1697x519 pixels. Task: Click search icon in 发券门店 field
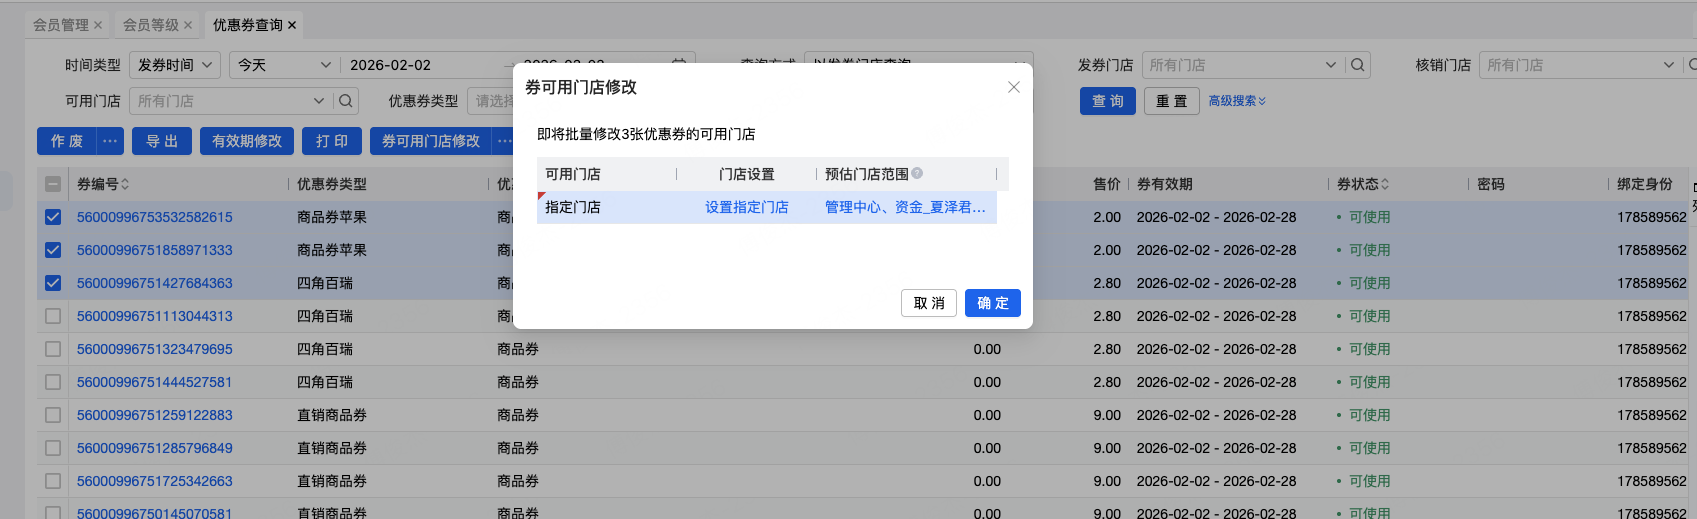(x=1357, y=65)
